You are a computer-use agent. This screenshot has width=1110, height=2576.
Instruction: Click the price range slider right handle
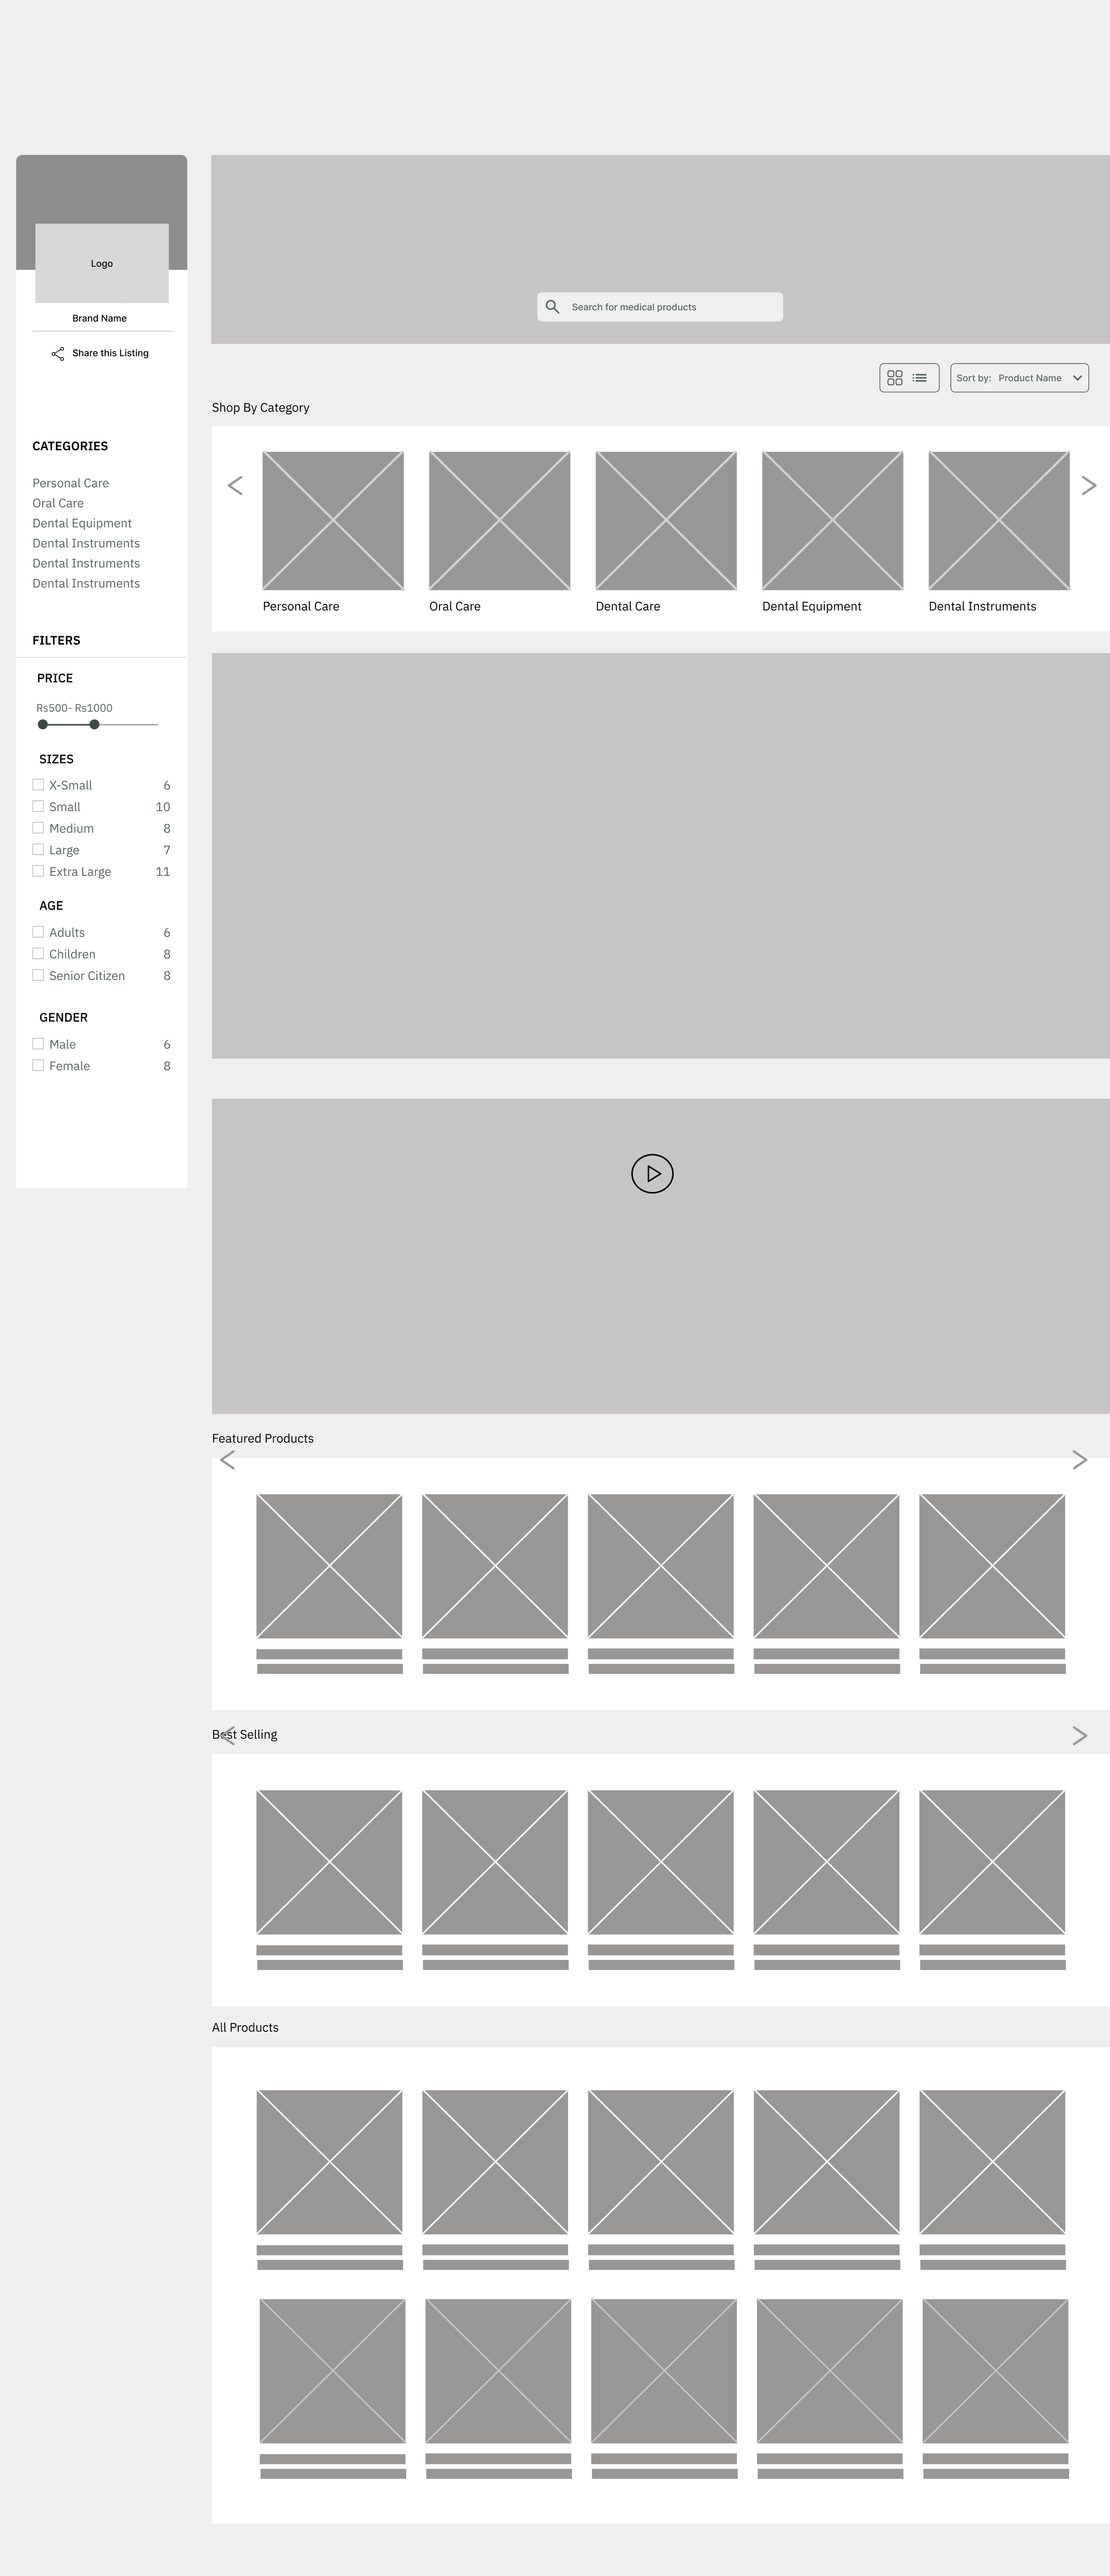(x=94, y=724)
